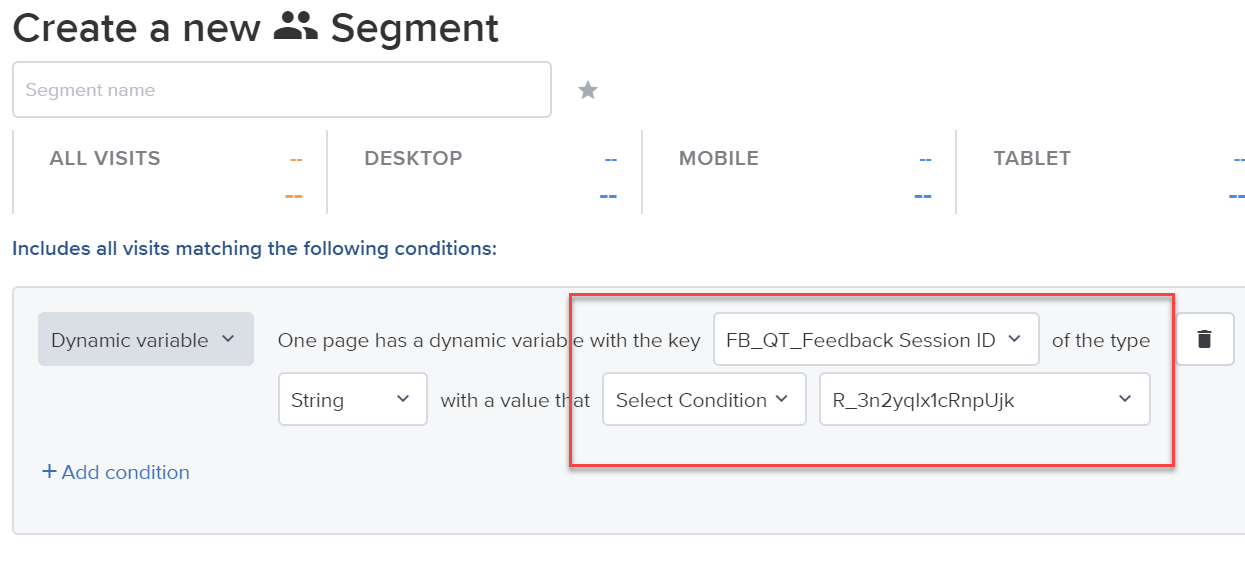
Task: Click the chevron on R_3n2yqlx1cRnpUjk field
Action: [1125, 399]
